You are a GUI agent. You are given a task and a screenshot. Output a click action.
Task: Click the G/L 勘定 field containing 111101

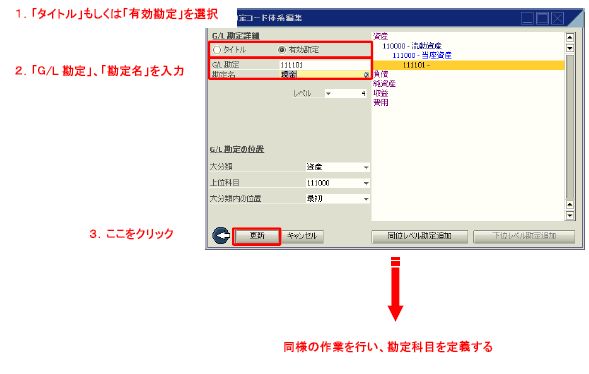[324, 65]
